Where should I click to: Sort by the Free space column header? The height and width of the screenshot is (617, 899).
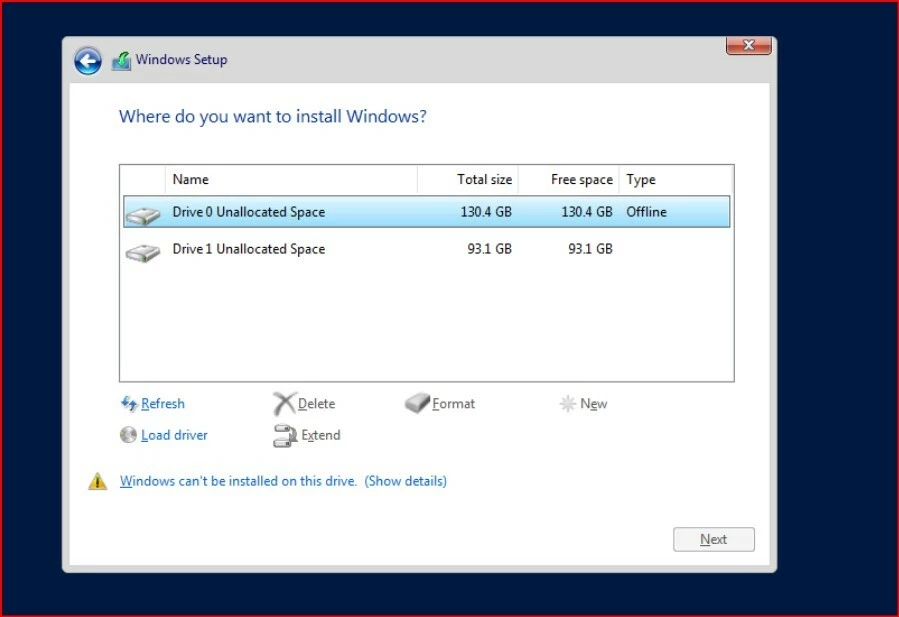[569, 179]
